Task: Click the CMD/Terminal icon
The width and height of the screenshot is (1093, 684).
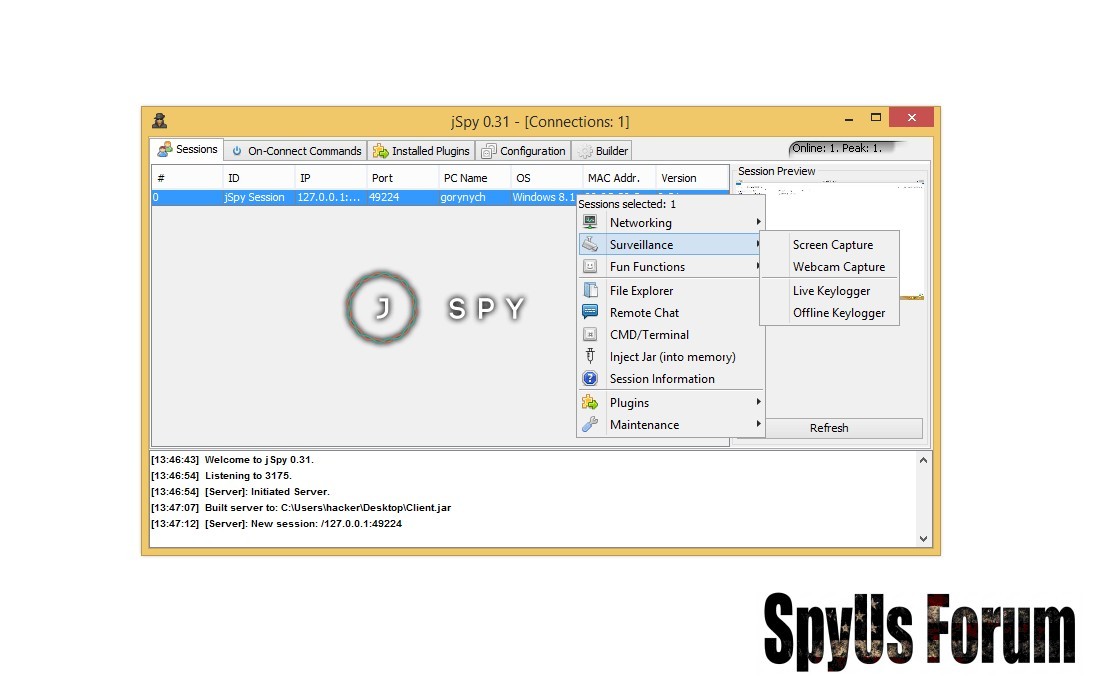Action: (x=590, y=334)
